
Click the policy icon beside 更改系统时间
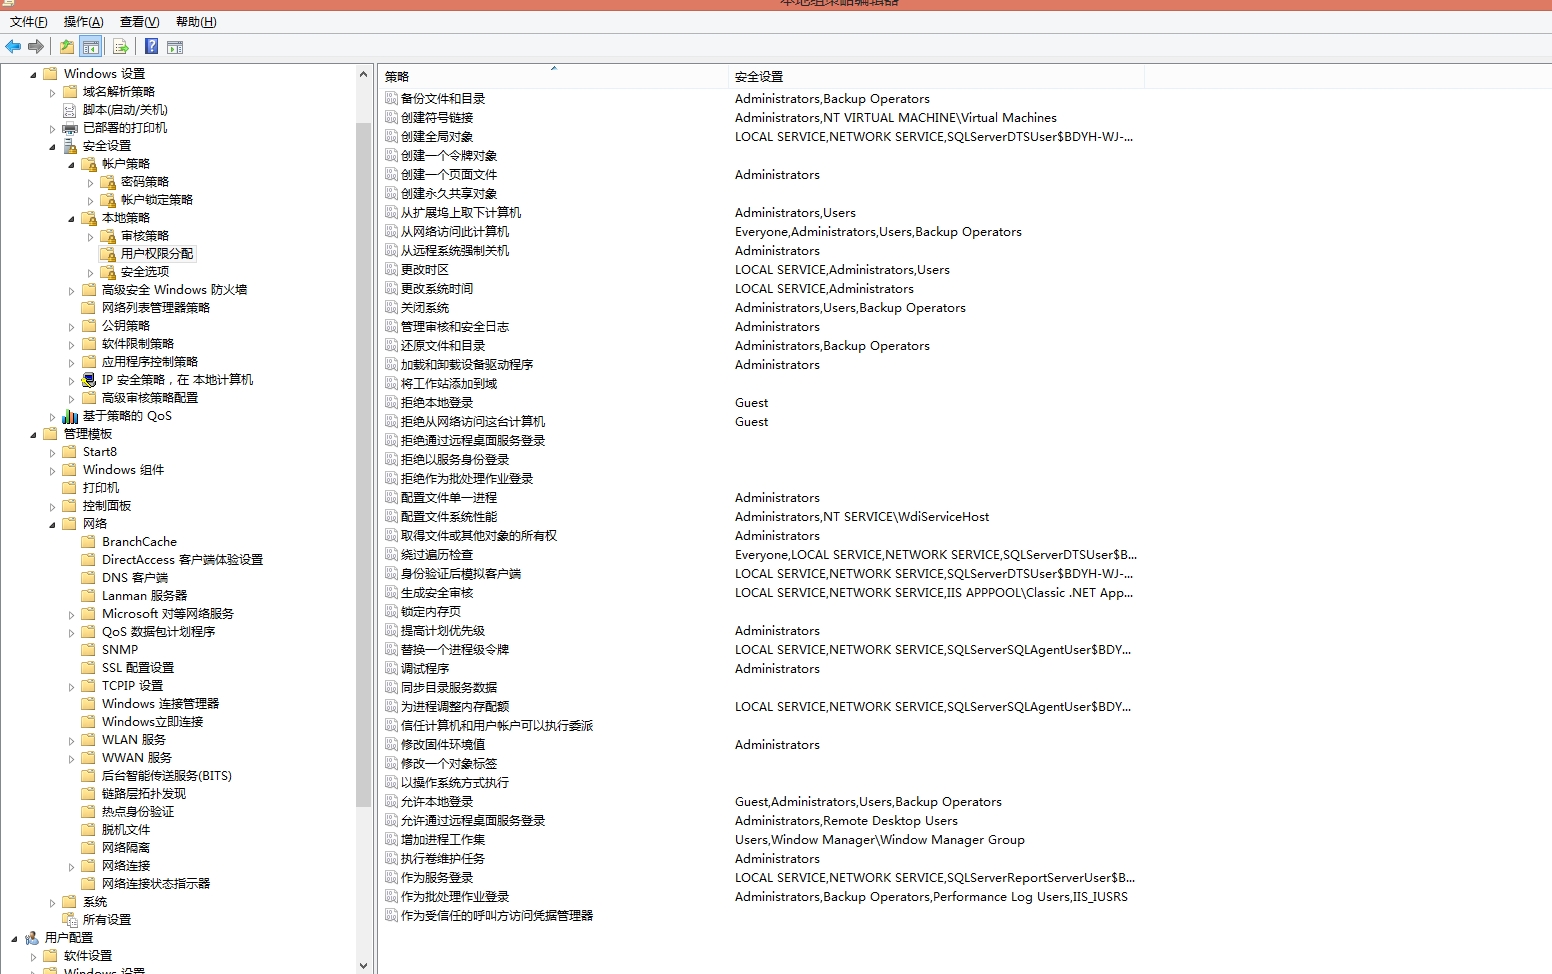click(x=392, y=288)
